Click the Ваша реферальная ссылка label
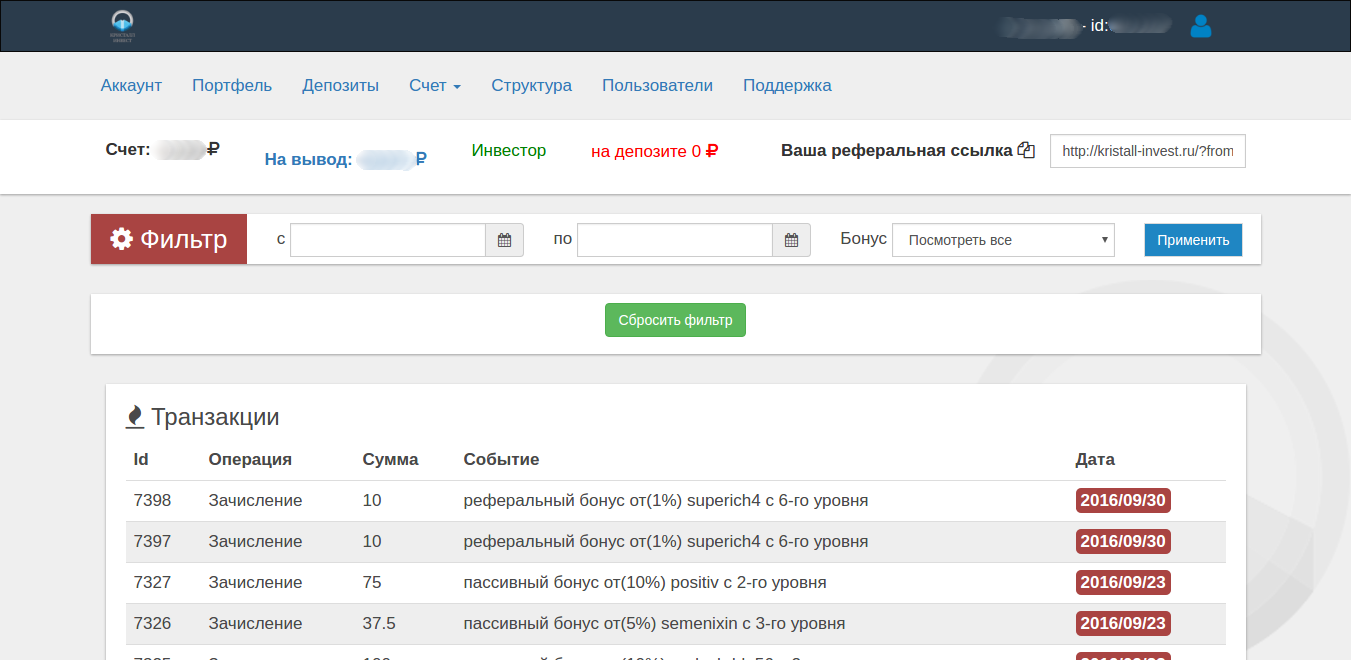The height and width of the screenshot is (660, 1351). (896, 151)
